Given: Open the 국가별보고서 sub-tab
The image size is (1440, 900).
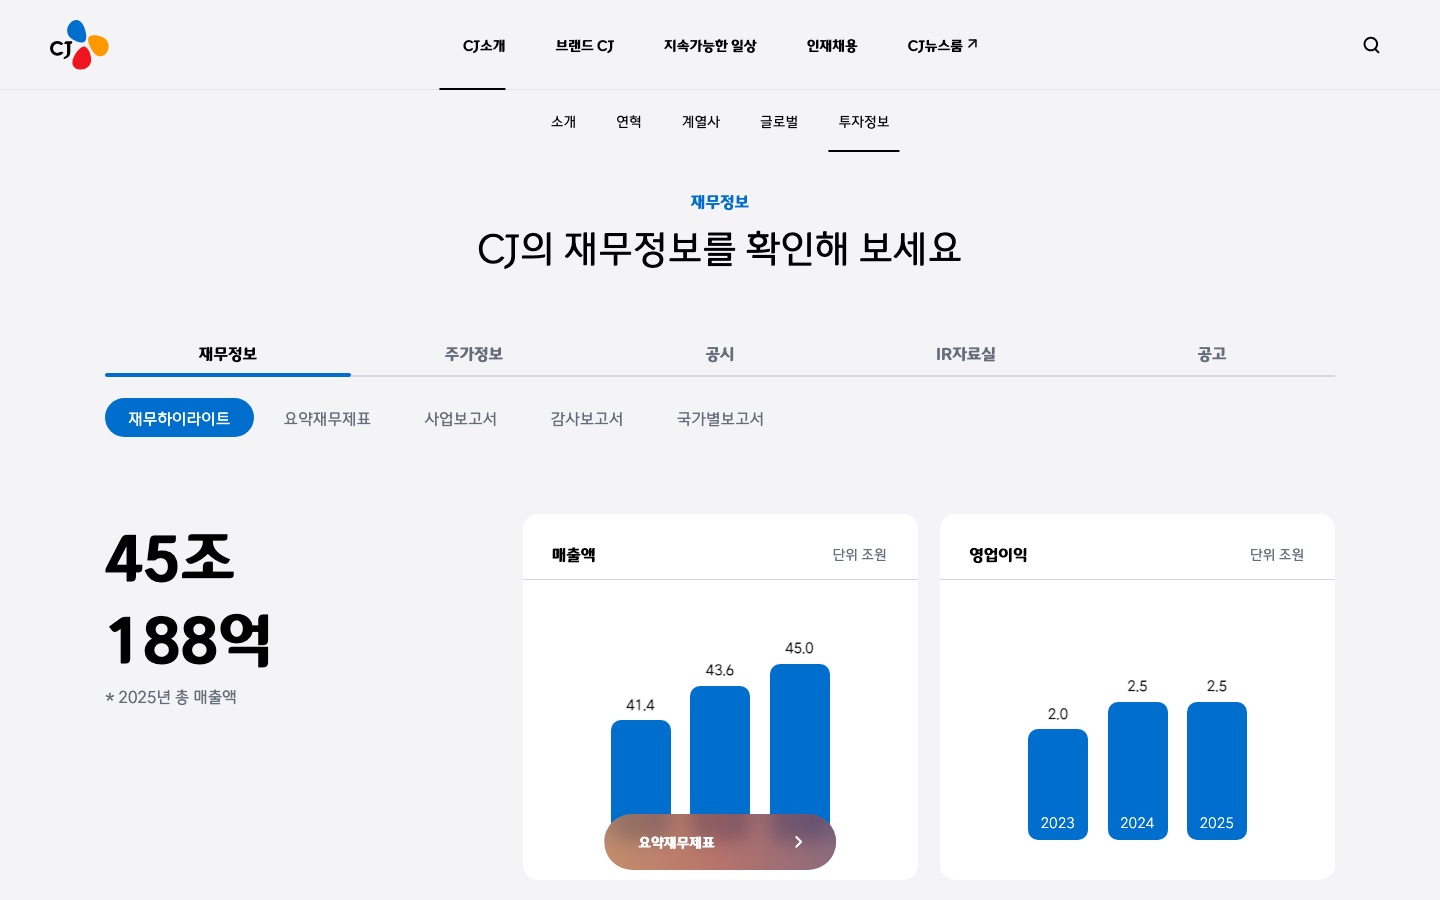Looking at the screenshot, I should (721, 419).
